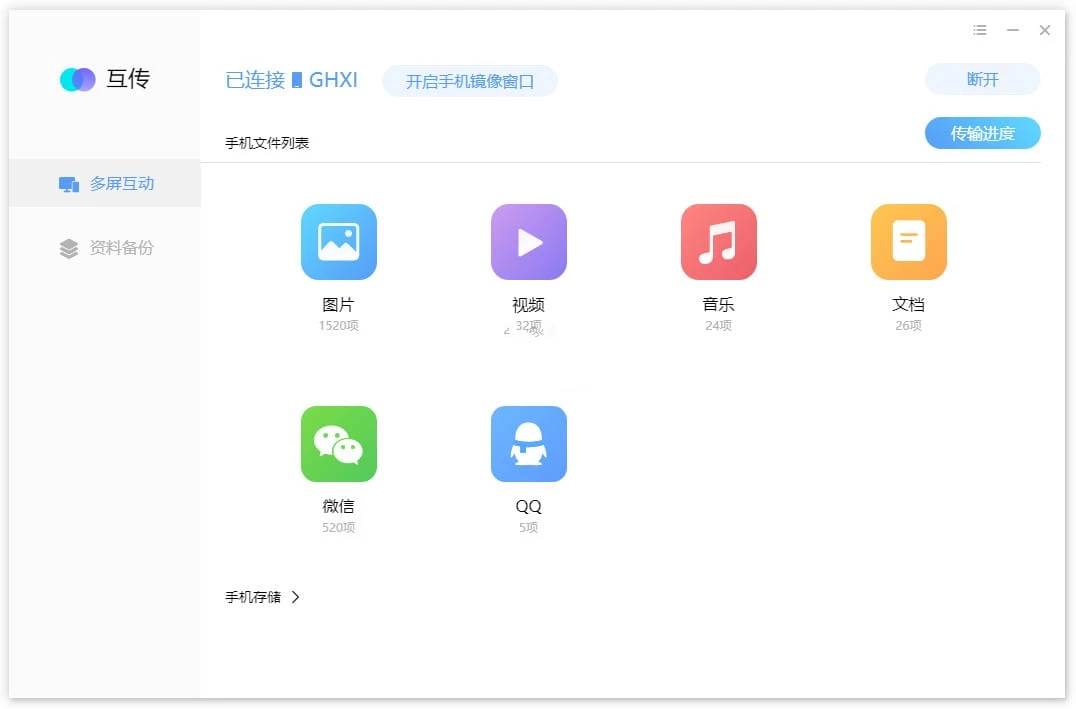The height and width of the screenshot is (709, 1076).
Task: Select the 多屏互动 sidebar icon
Action: 68,183
